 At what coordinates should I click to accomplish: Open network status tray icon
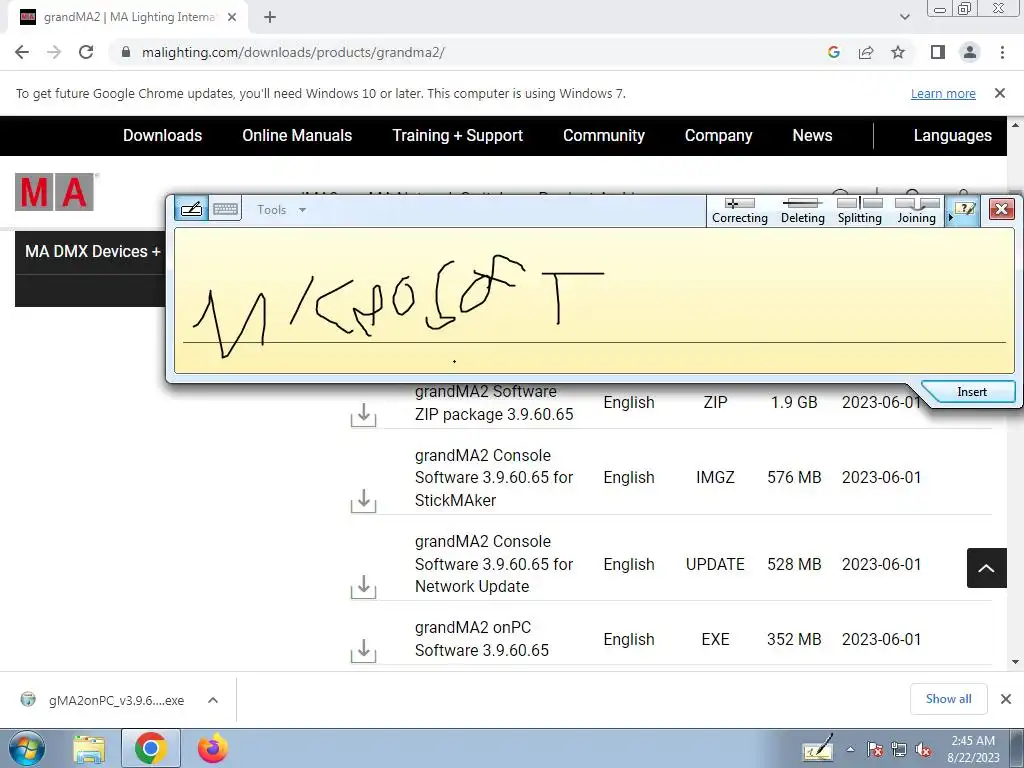point(899,750)
